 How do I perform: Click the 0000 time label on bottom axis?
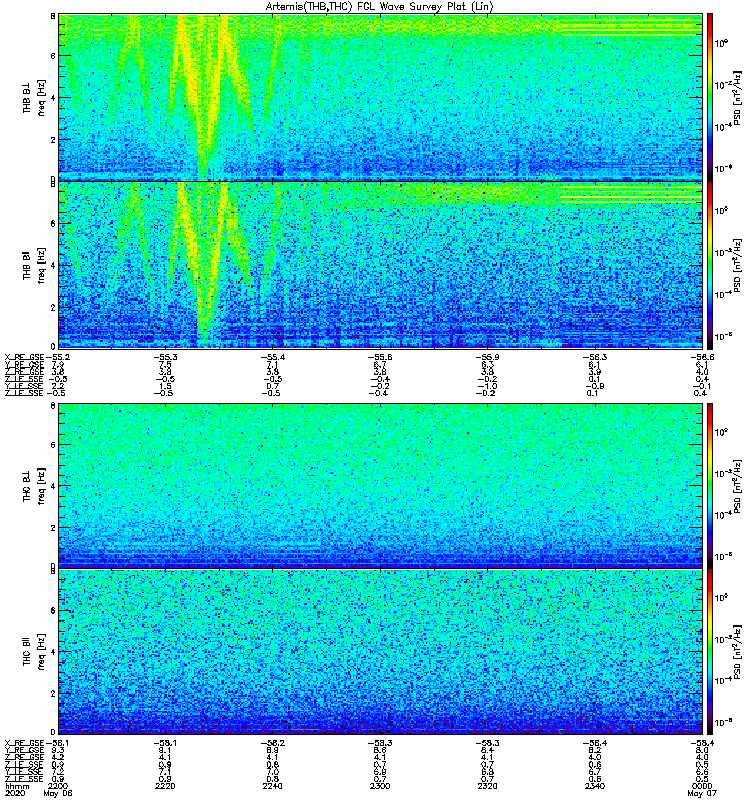[702, 786]
